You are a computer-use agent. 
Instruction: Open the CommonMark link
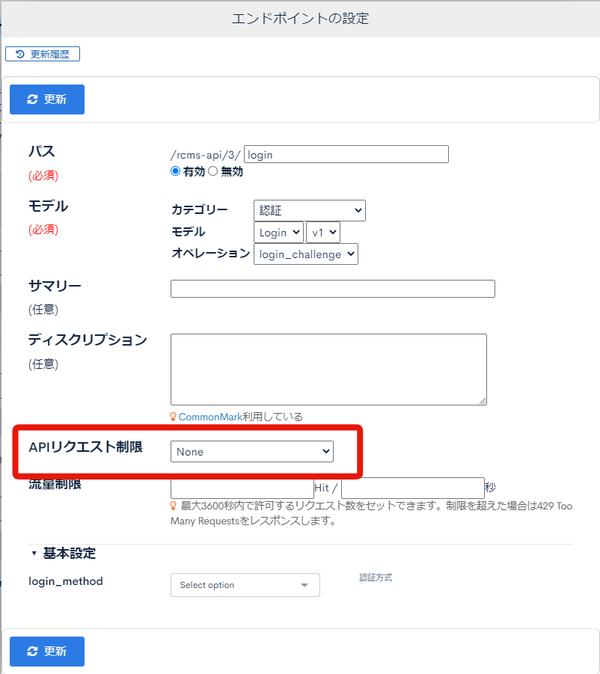pos(210,417)
